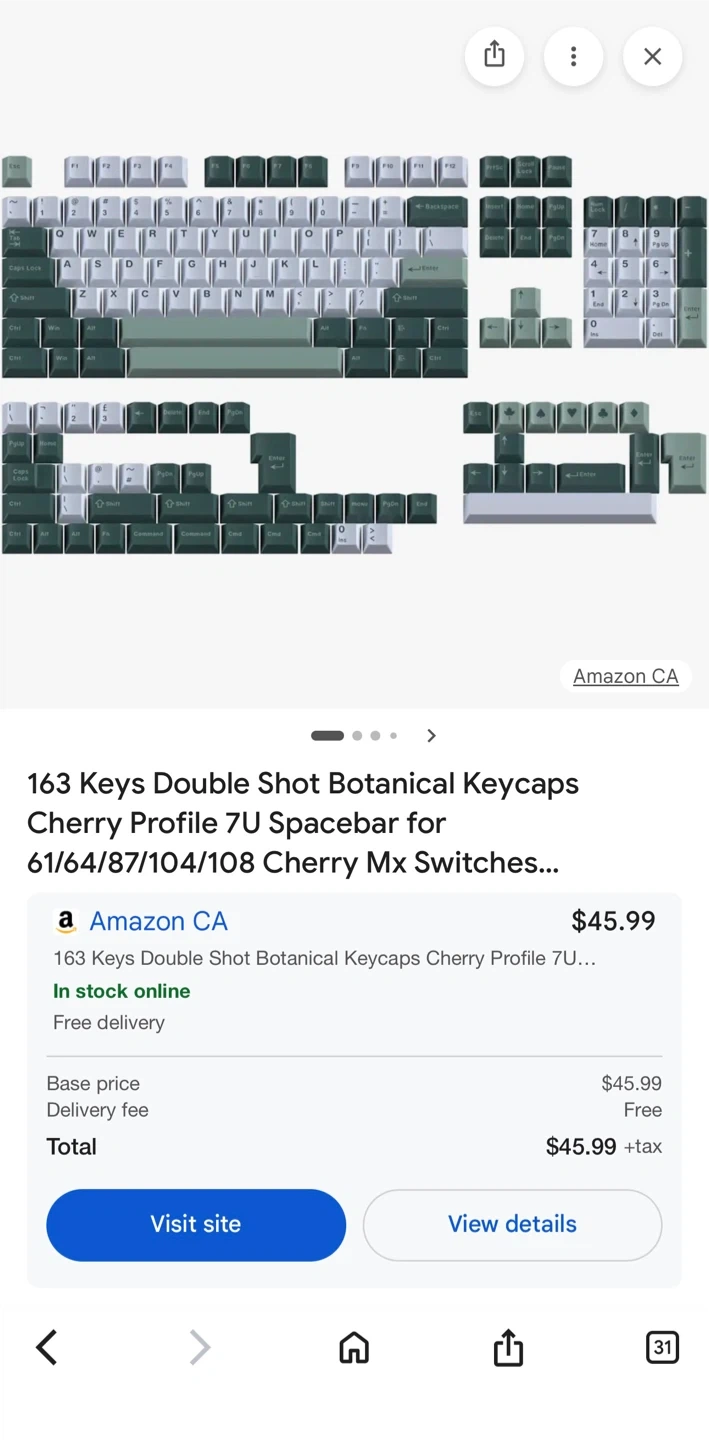Close the product preview with the X
709x1440 pixels.
pyautogui.click(x=652, y=55)
